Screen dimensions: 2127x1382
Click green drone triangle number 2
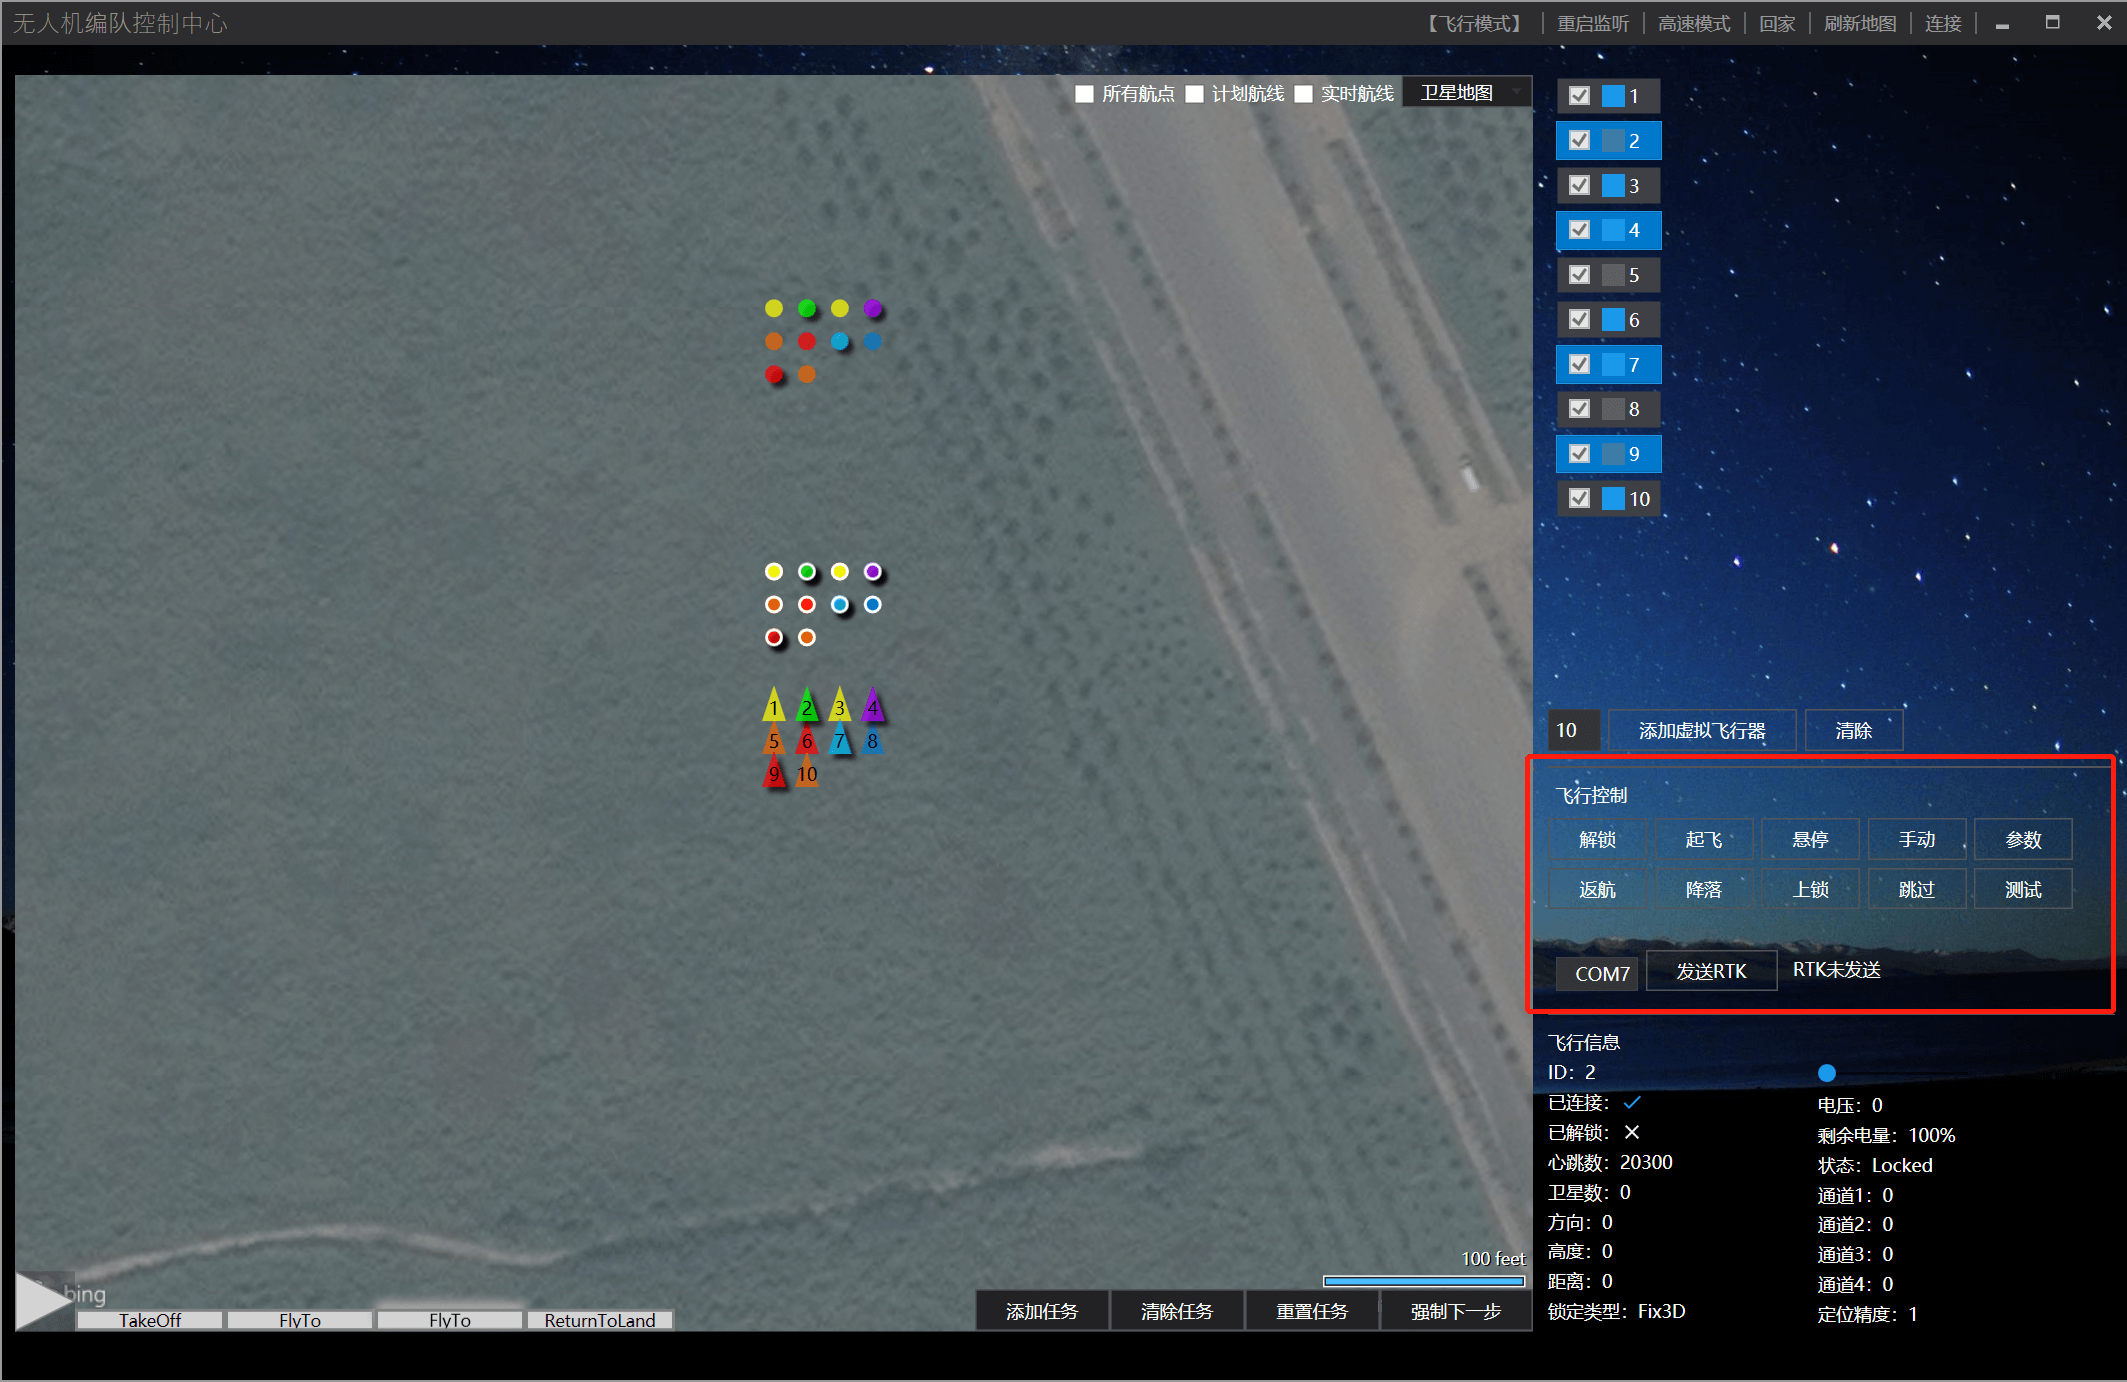tap(807, 707)
